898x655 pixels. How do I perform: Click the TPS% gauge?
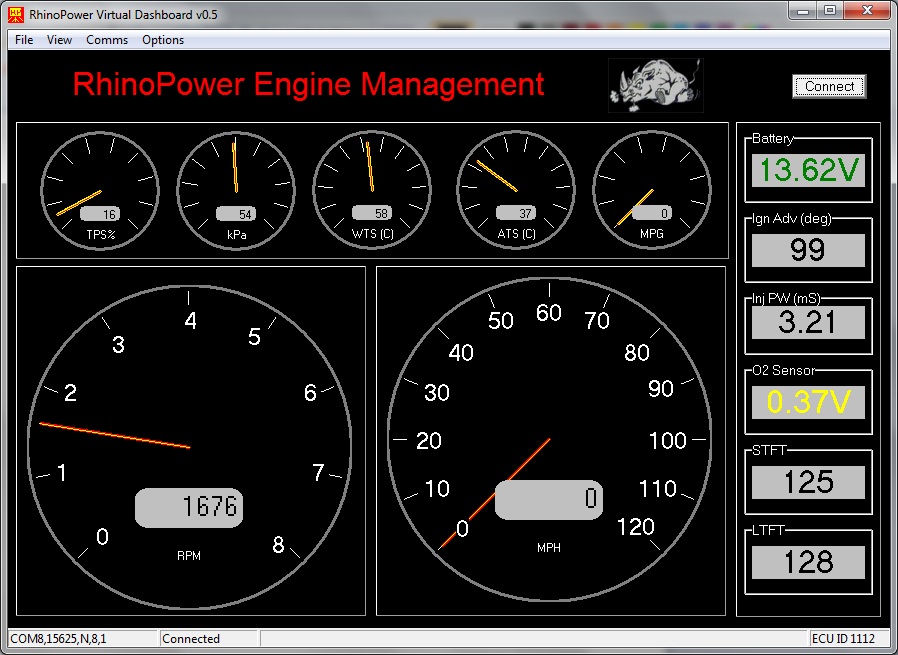coord(100,190)
